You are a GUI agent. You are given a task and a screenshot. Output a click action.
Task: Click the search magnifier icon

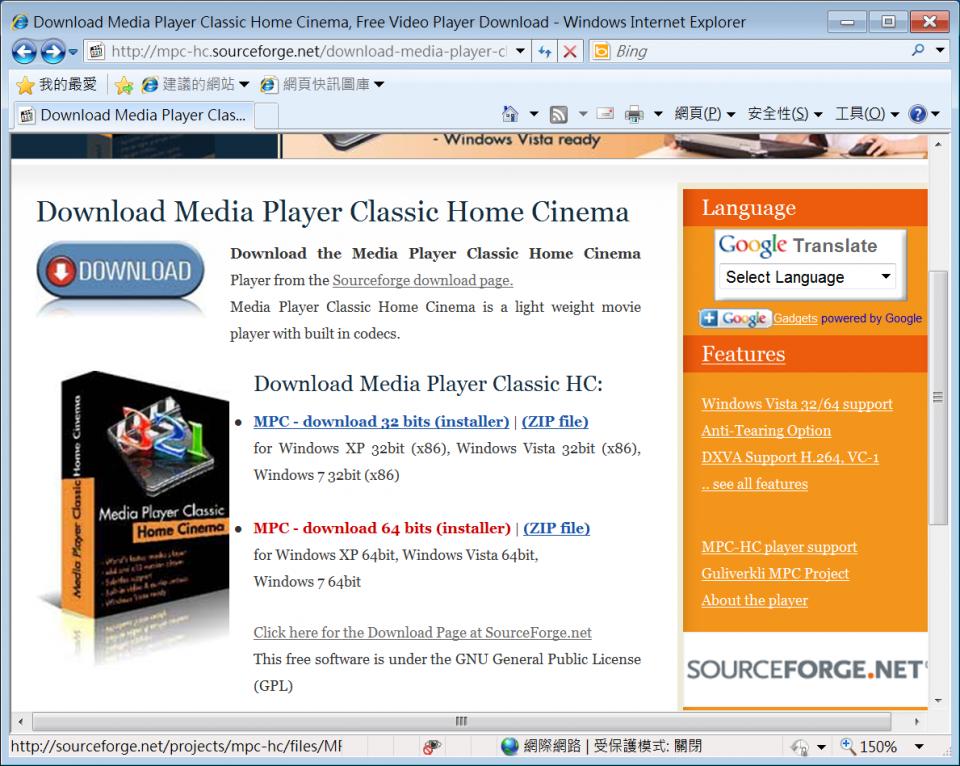click(x=918, y=50)
